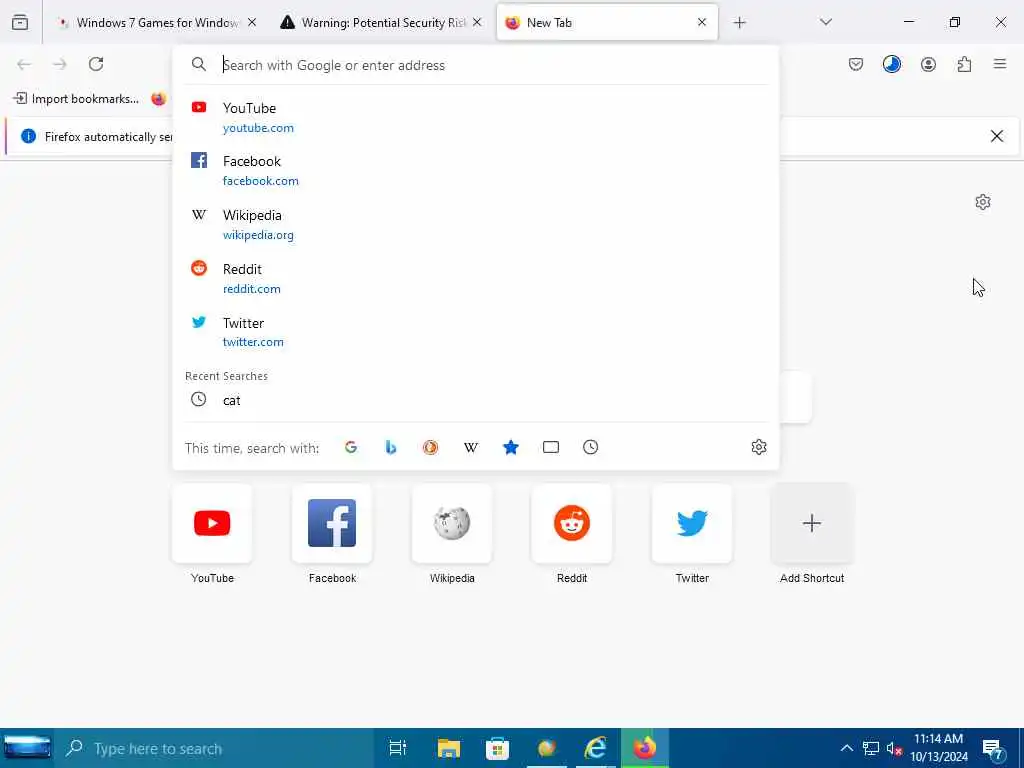
Task: Open Firefox View icon in tab bar
Action: tap(20, 22)
